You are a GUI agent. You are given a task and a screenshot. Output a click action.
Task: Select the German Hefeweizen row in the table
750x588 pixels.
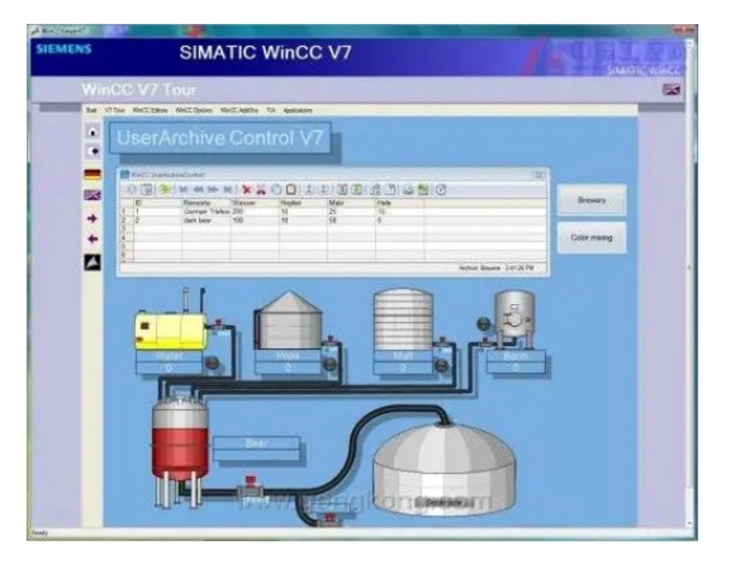[x=333, y=211]
